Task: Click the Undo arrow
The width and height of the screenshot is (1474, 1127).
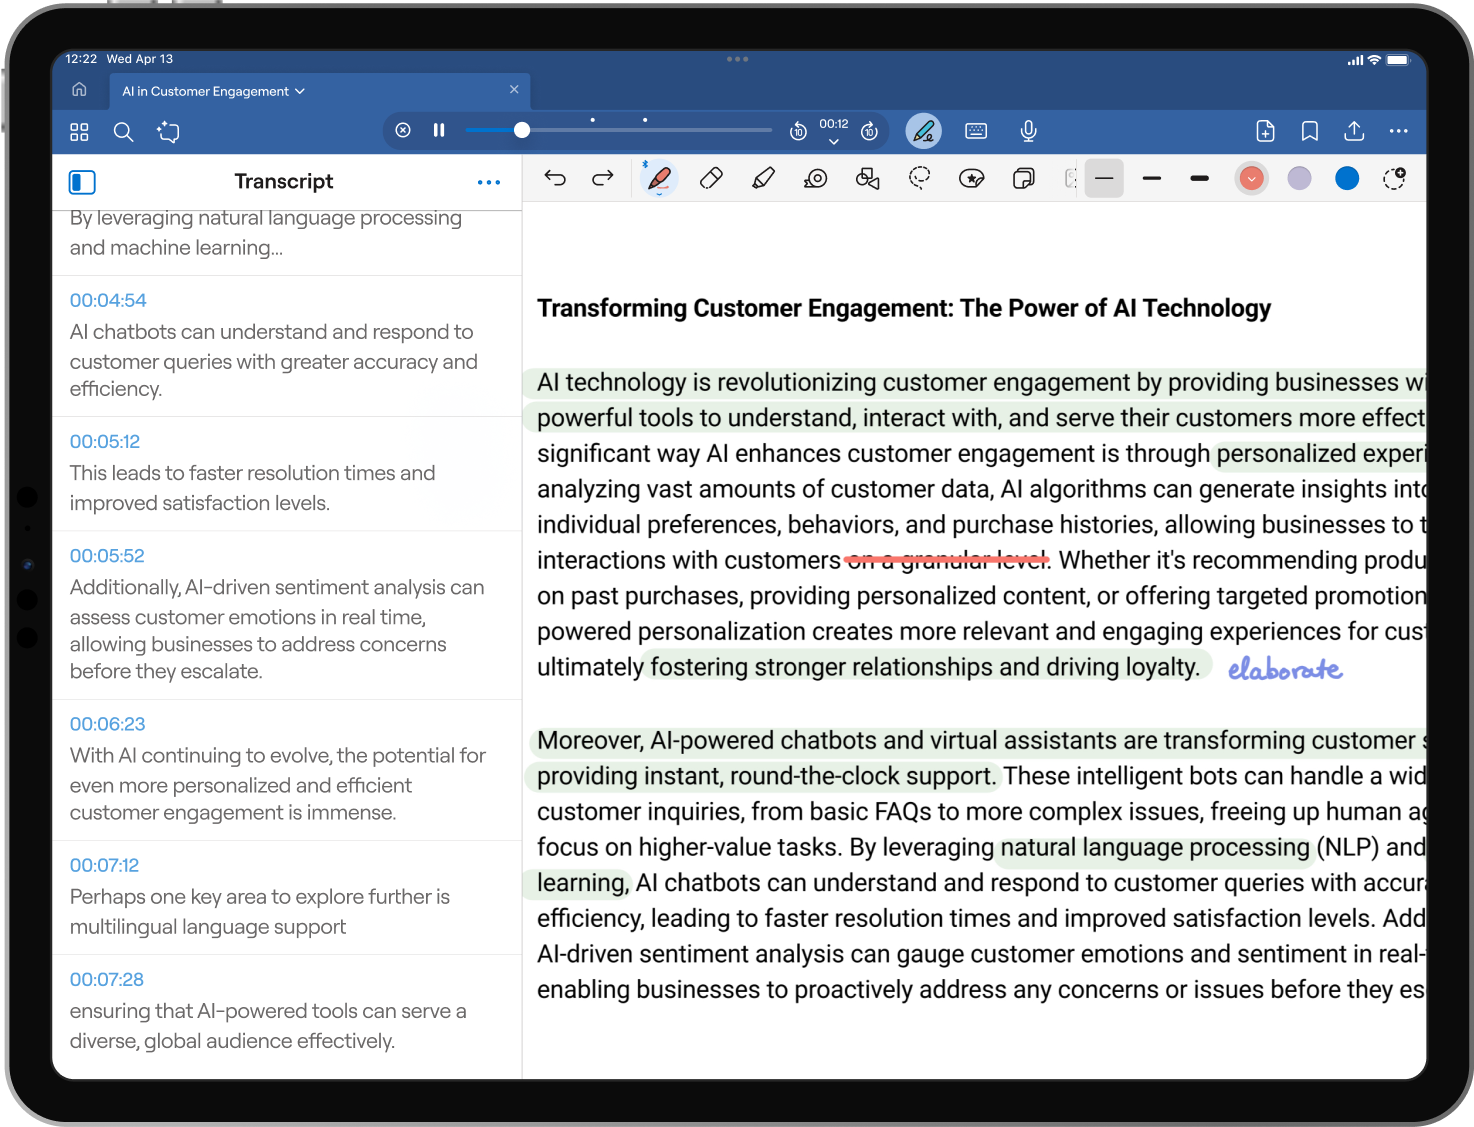Action: point(555,179)
